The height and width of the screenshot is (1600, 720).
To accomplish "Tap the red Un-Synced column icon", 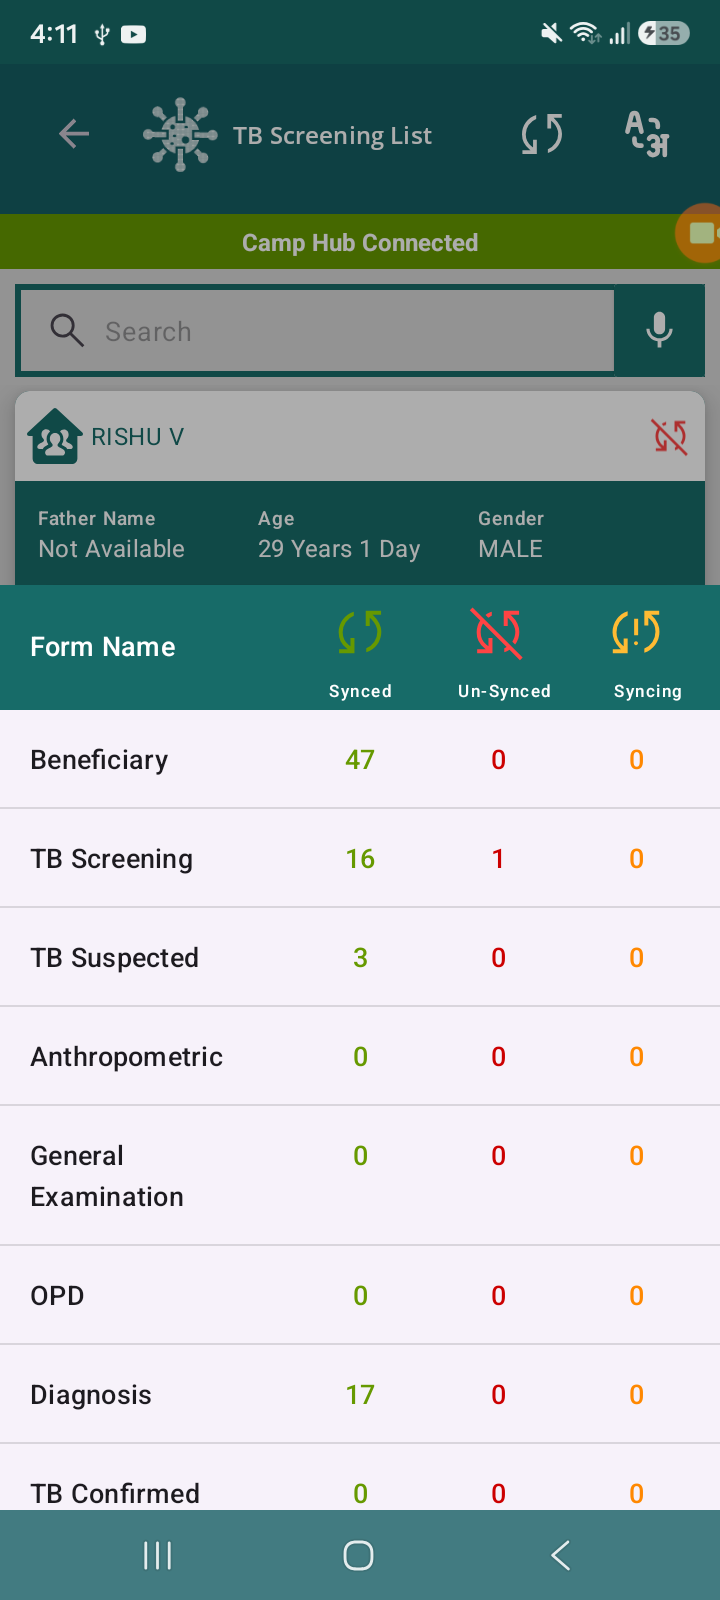I will (x=498, y=634).
